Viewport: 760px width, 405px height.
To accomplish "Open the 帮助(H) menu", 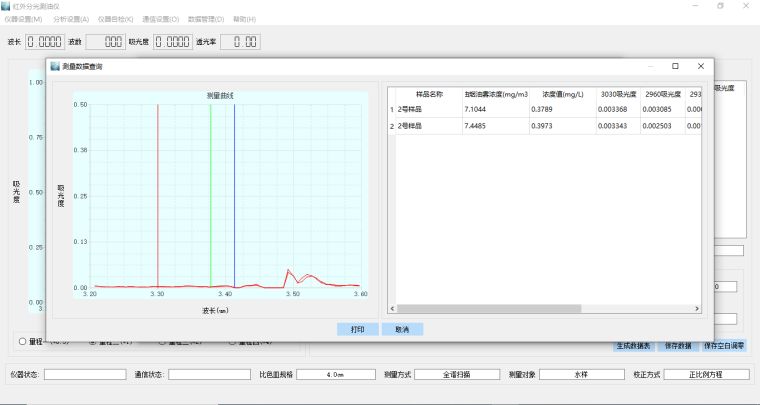I will point(244,19).
